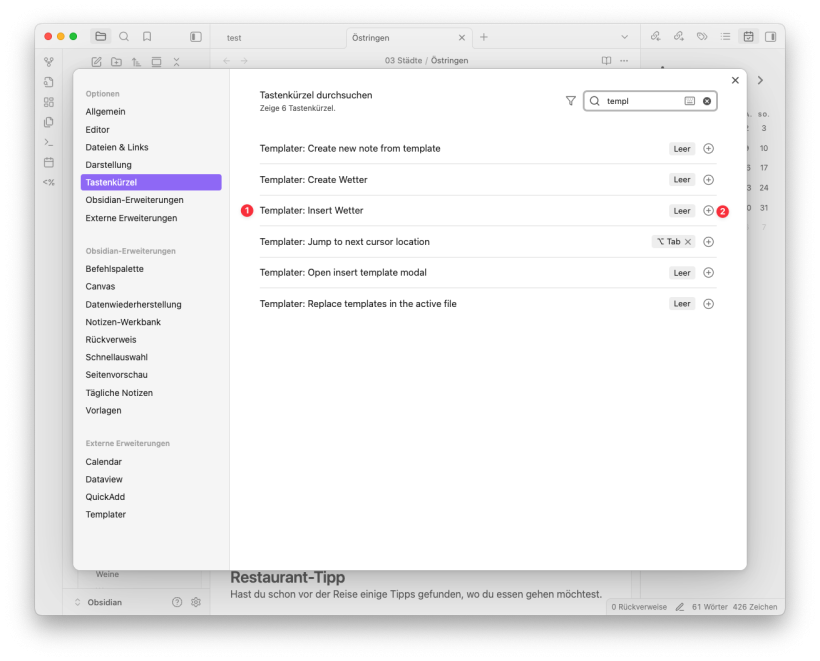Image resolution: width=820 pixels, height=661 pixels.
Task: Select the Tastenkürzel settings section
Action: pos(151,183)
